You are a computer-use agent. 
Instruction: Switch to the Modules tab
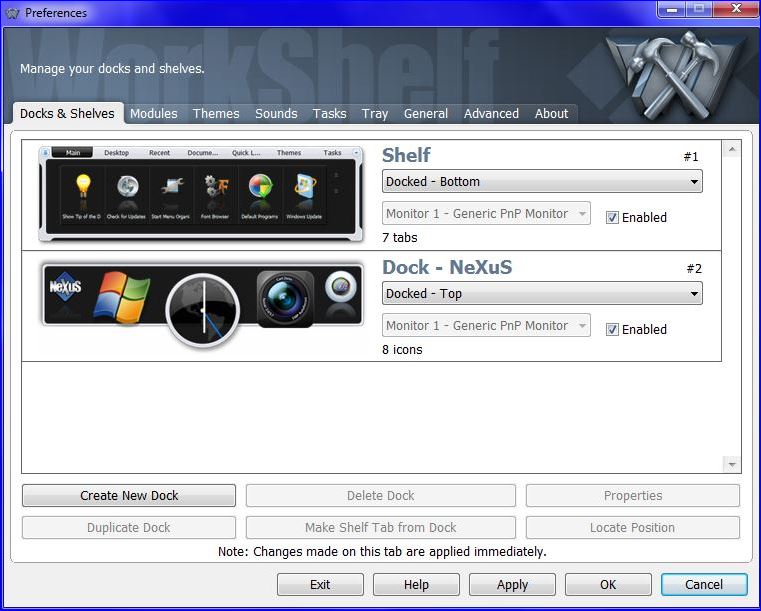pos(153,114)
